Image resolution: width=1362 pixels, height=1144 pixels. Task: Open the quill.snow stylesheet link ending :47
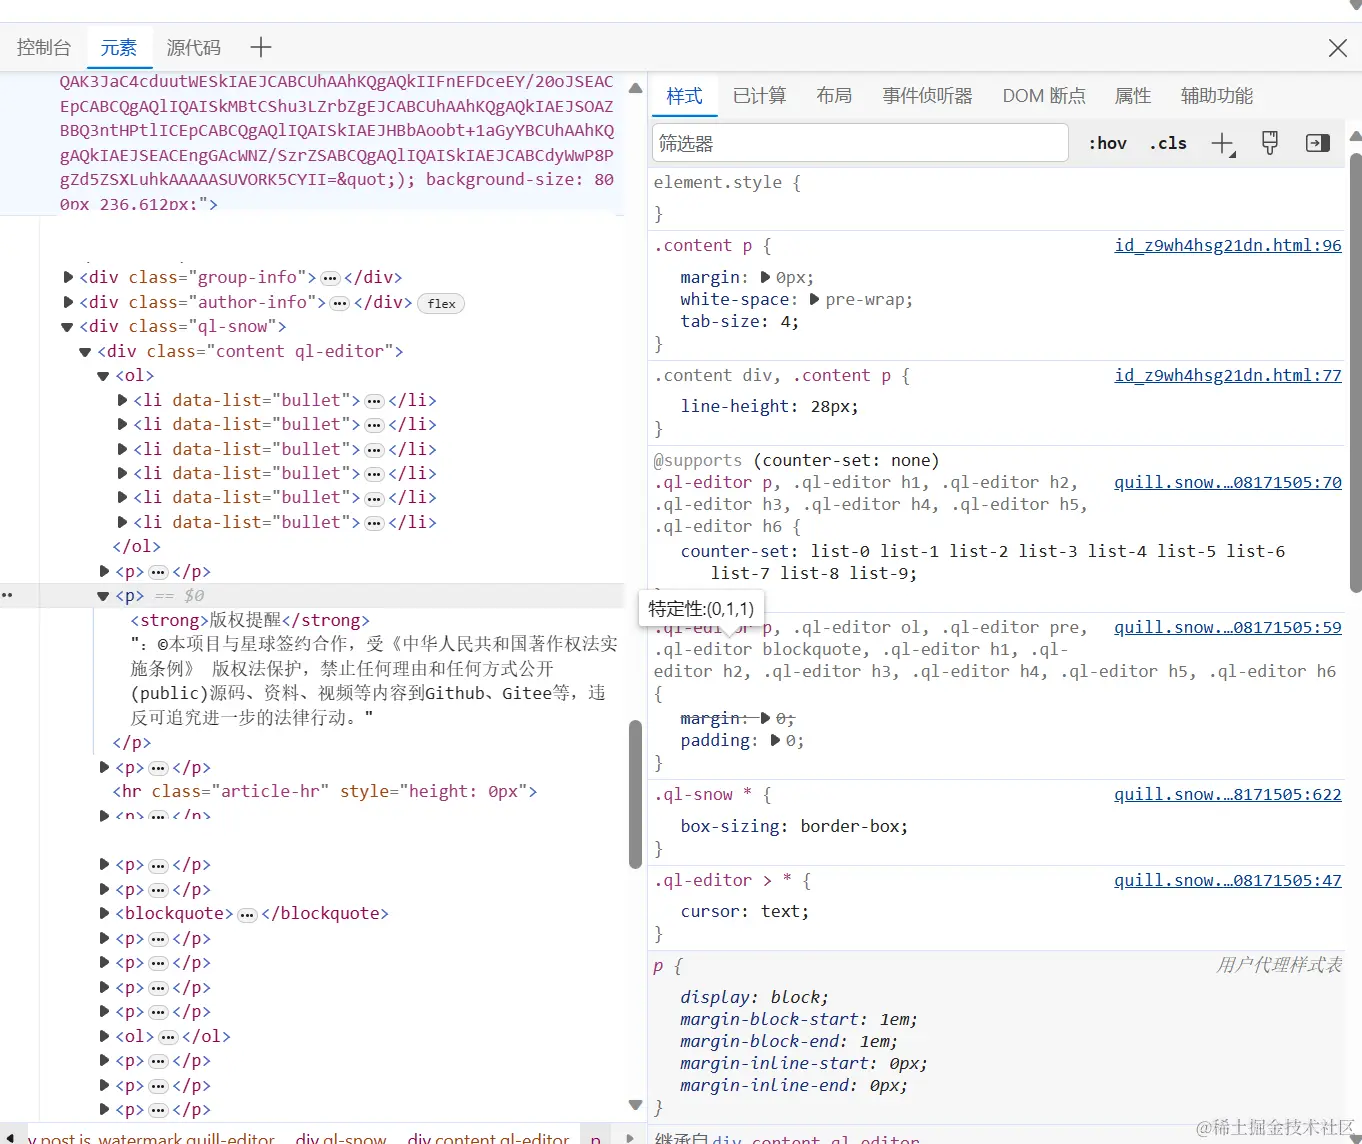tap(1228, 881)
